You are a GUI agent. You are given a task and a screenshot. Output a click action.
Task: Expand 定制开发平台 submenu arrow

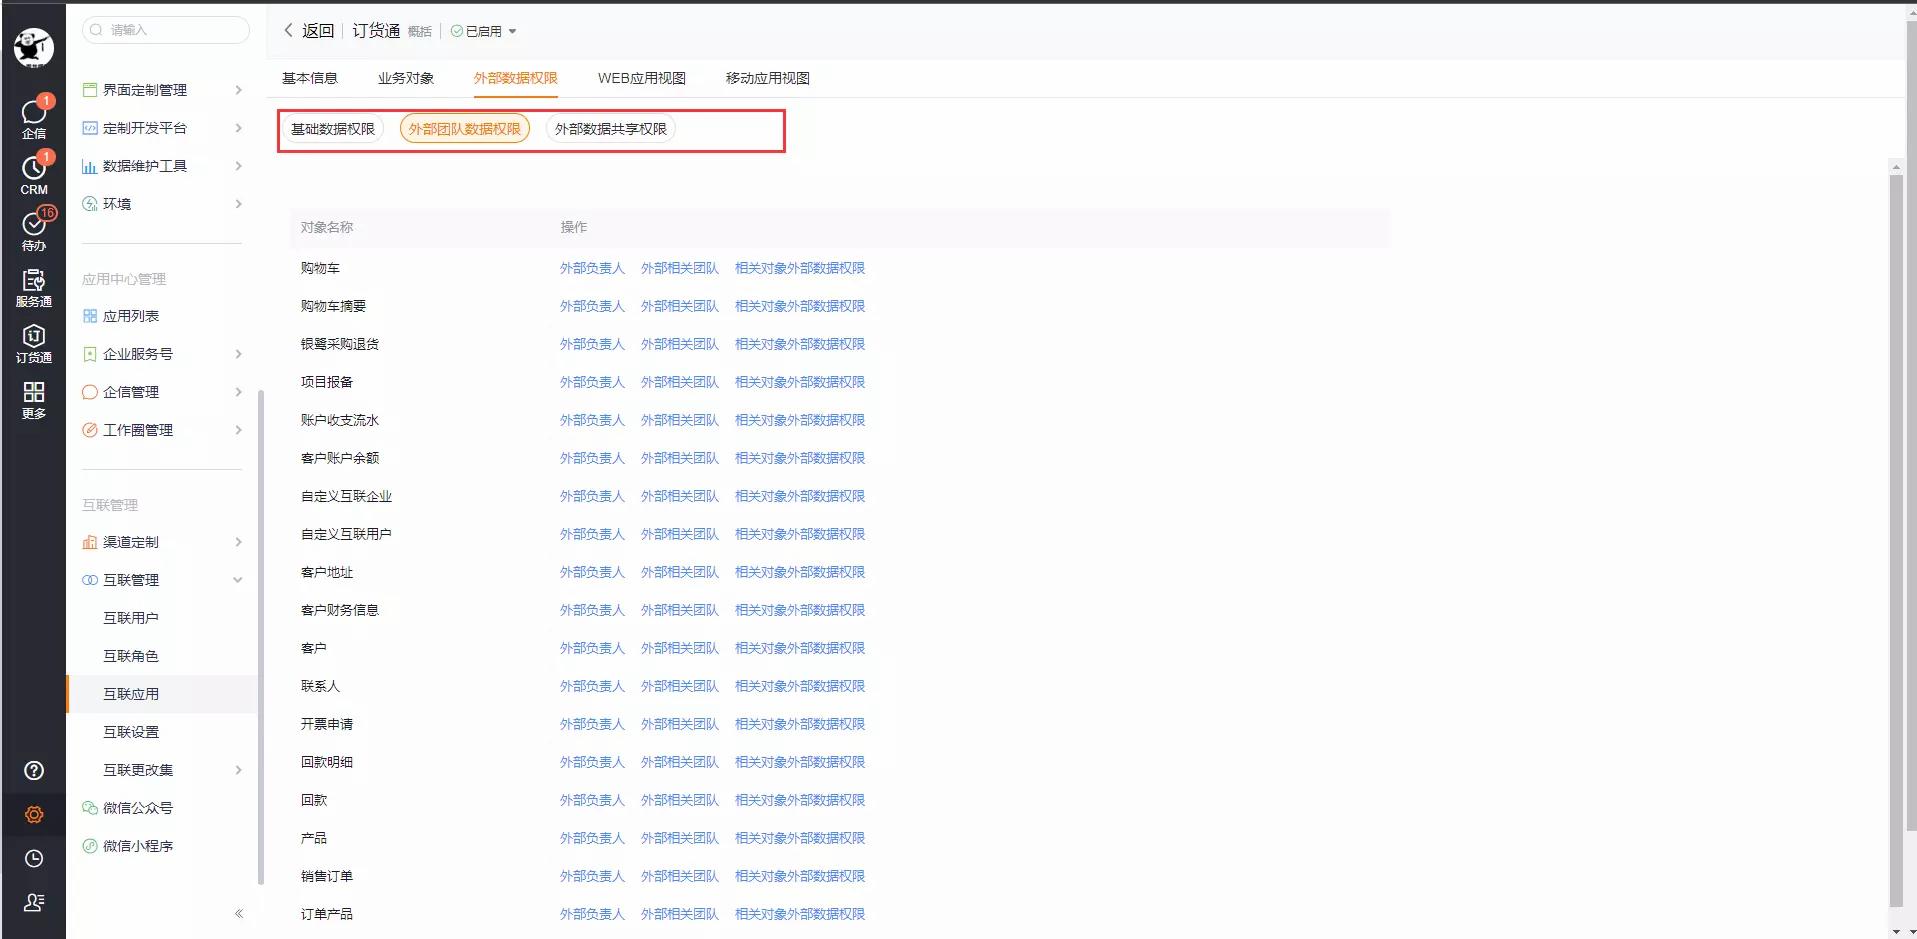click(x=238, y=128)
